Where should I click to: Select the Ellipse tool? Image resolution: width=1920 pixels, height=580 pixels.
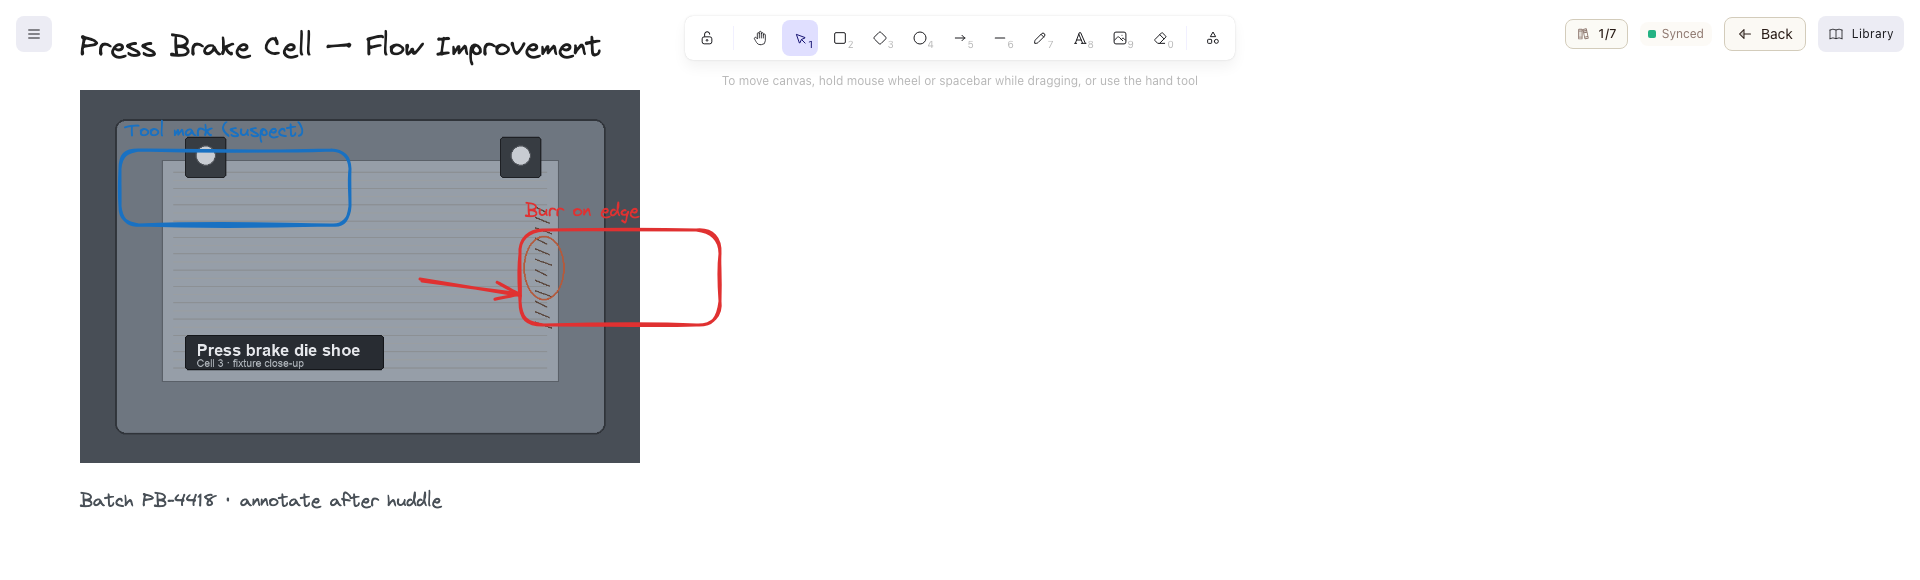click(x=920, y=38)
